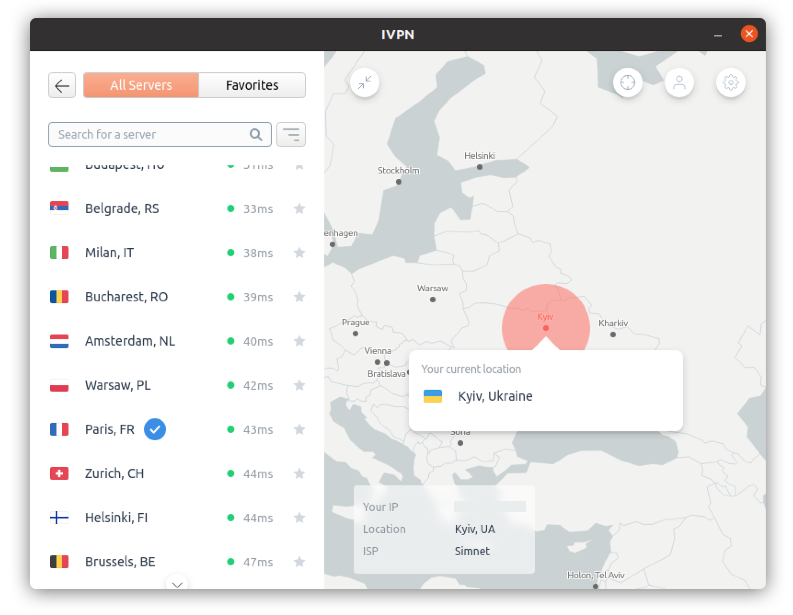
Task: Click the Ukrainian flag in location popup
Action: (432, 396)
